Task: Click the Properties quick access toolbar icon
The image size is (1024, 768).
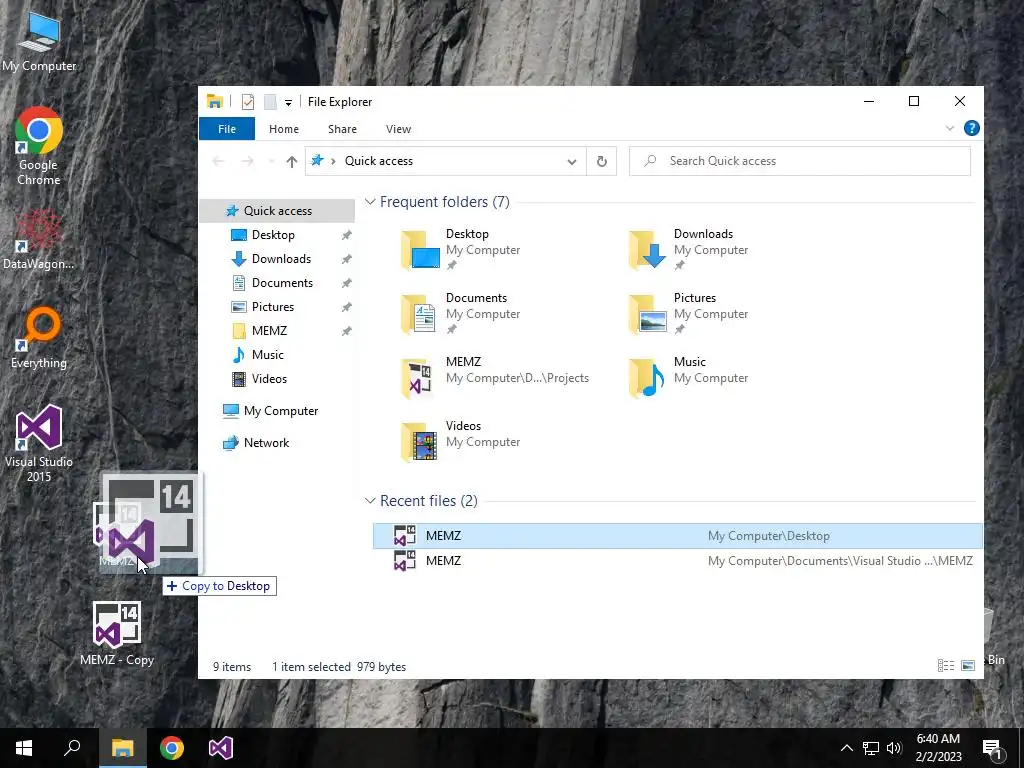Action: pos(248,102)
